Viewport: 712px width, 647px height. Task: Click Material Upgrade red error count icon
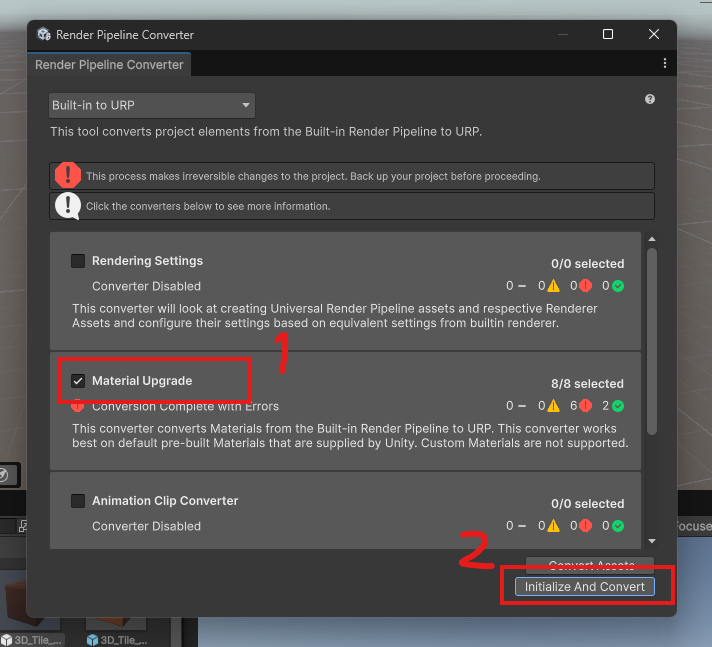click(584, 406)
